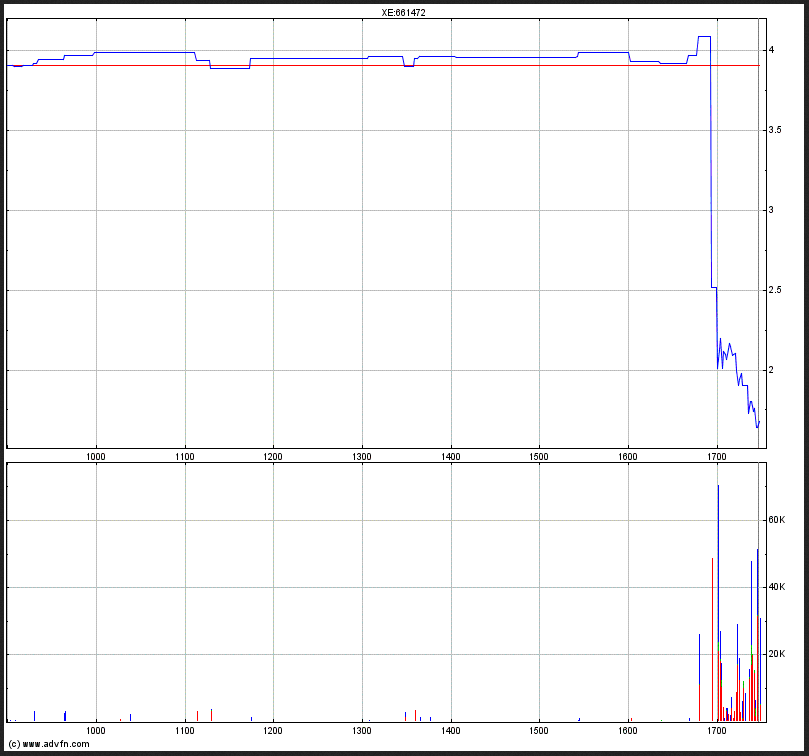Click volume axis label 40K
Viewport: 809px width, 756px height.
(776, 587)
